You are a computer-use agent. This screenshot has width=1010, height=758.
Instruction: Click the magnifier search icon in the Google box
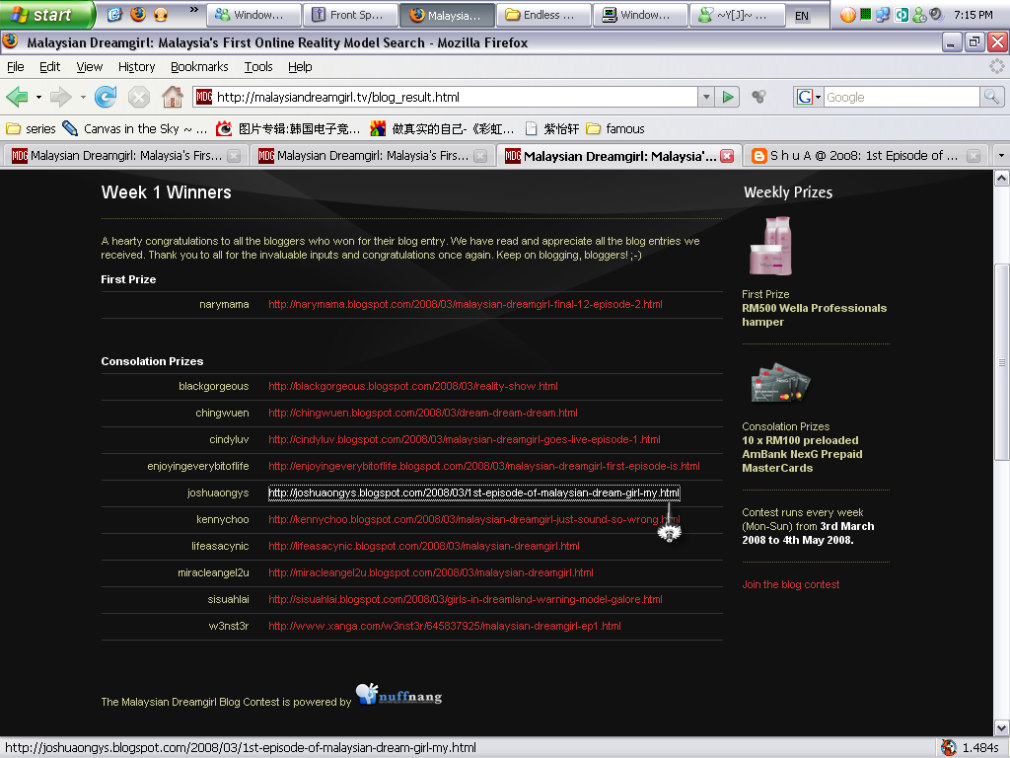[x=991, y=97]
